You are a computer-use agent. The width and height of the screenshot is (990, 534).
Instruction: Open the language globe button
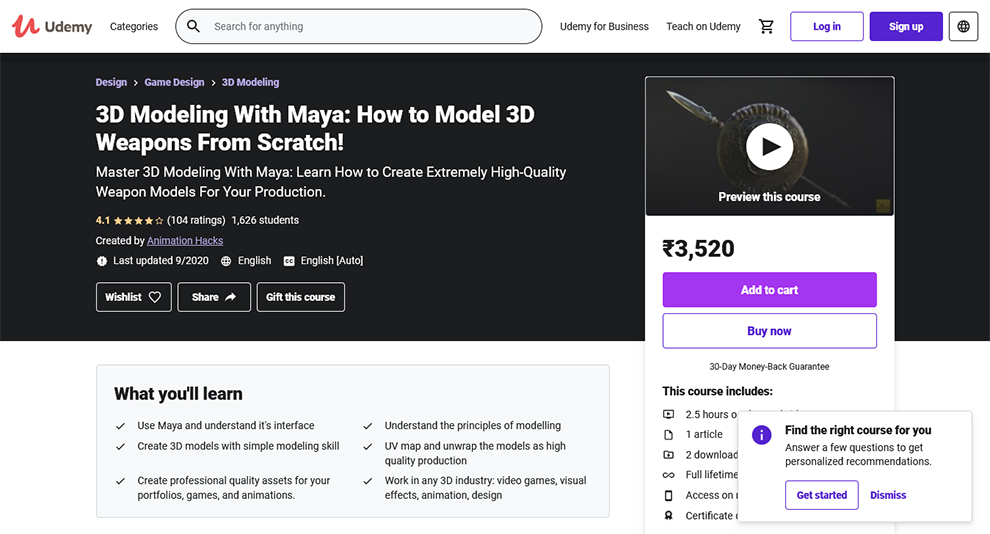[x=963, y=27]
